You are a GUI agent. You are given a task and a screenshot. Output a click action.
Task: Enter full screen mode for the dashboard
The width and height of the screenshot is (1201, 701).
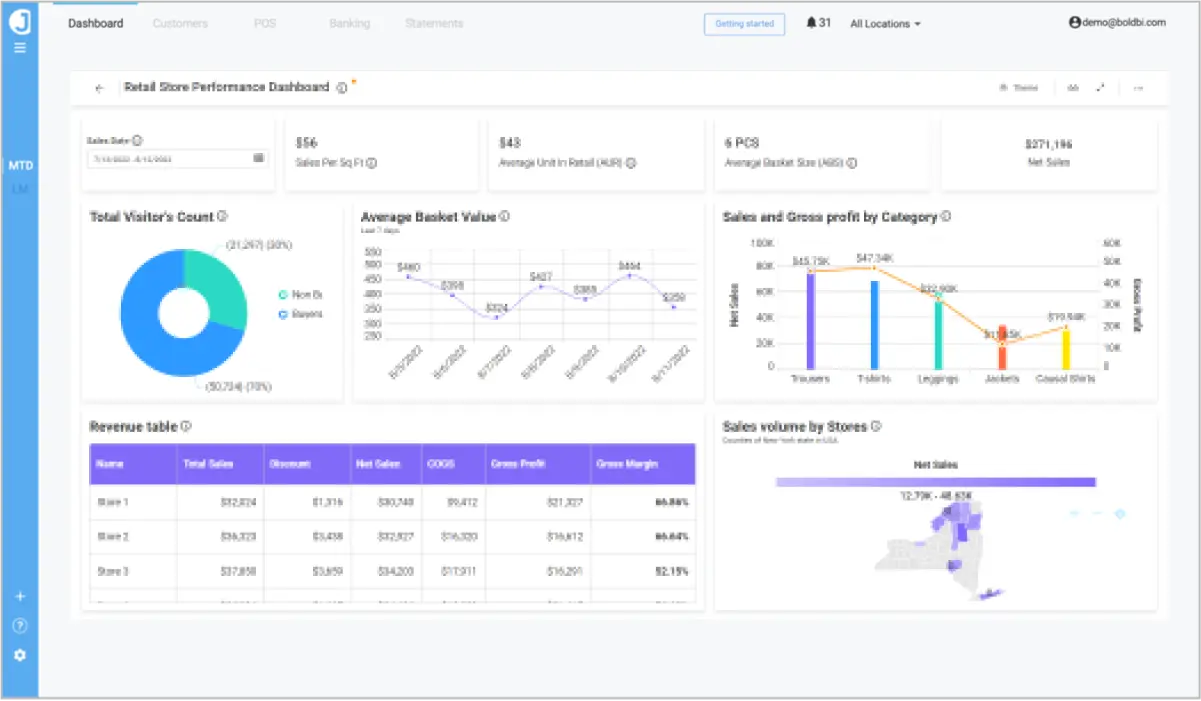coord(1100,87)
